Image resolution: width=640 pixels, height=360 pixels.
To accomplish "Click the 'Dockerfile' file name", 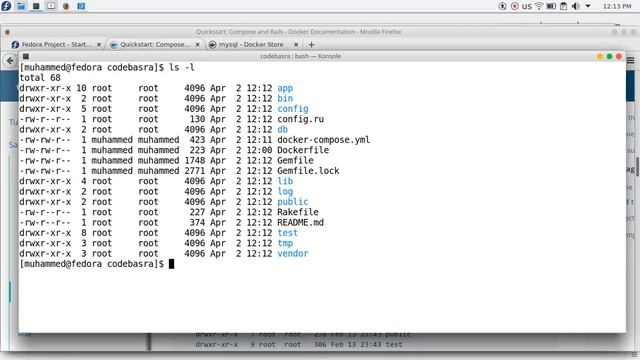I will (x=303, y=150).
